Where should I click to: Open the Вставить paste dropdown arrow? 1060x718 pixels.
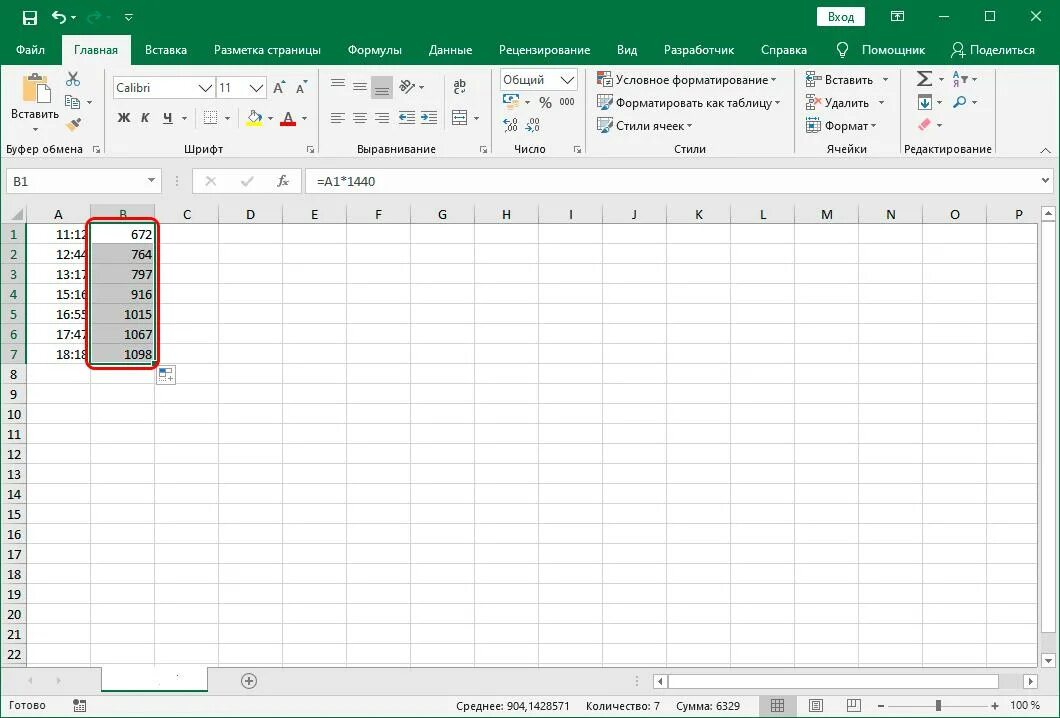pyautogui.click(x=35, y=128)
